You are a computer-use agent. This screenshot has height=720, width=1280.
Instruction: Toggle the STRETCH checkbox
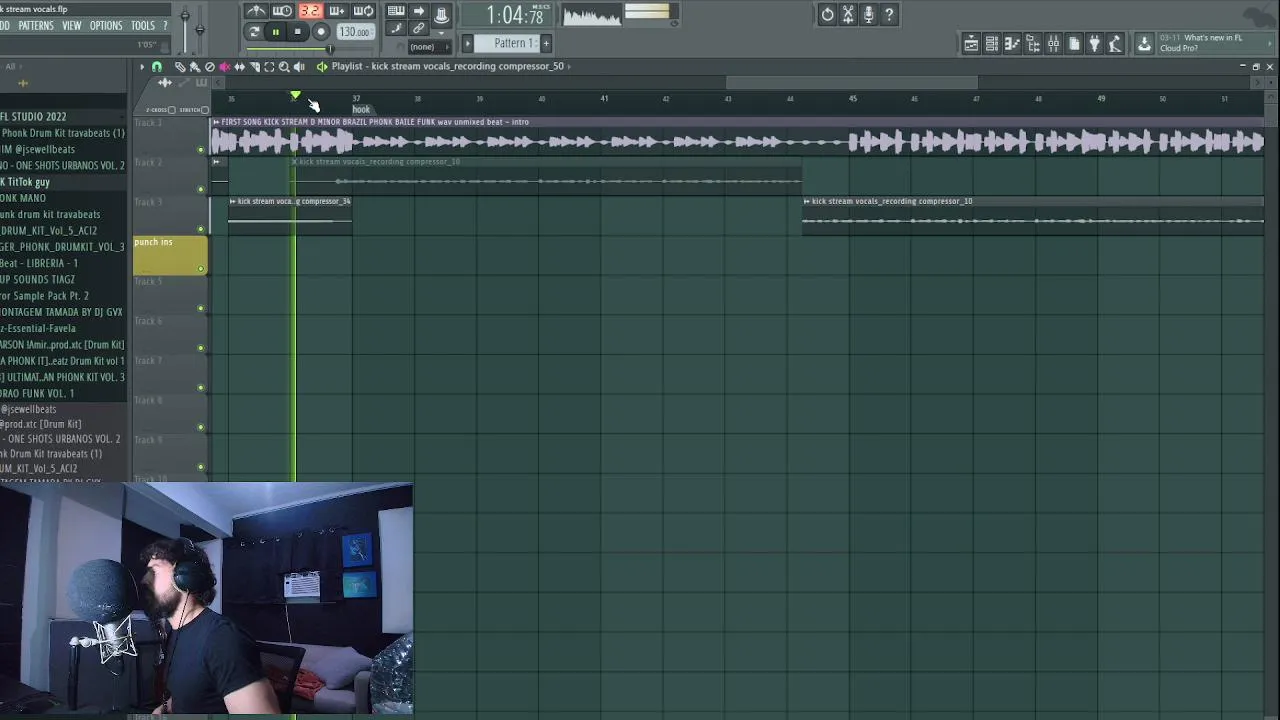click(205, 110)
